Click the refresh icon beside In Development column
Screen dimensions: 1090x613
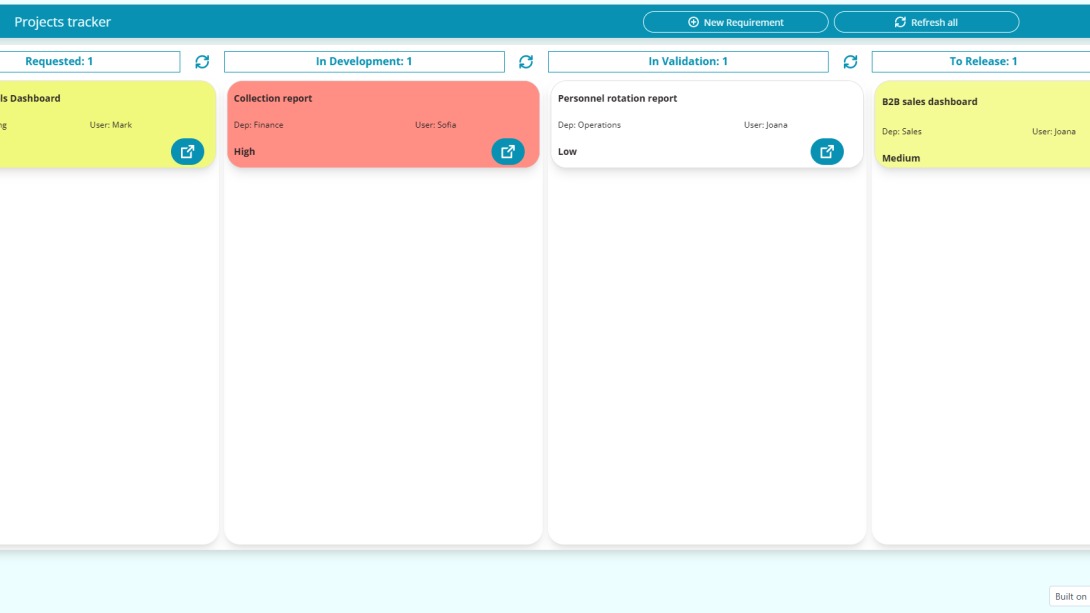click(526, 61)
